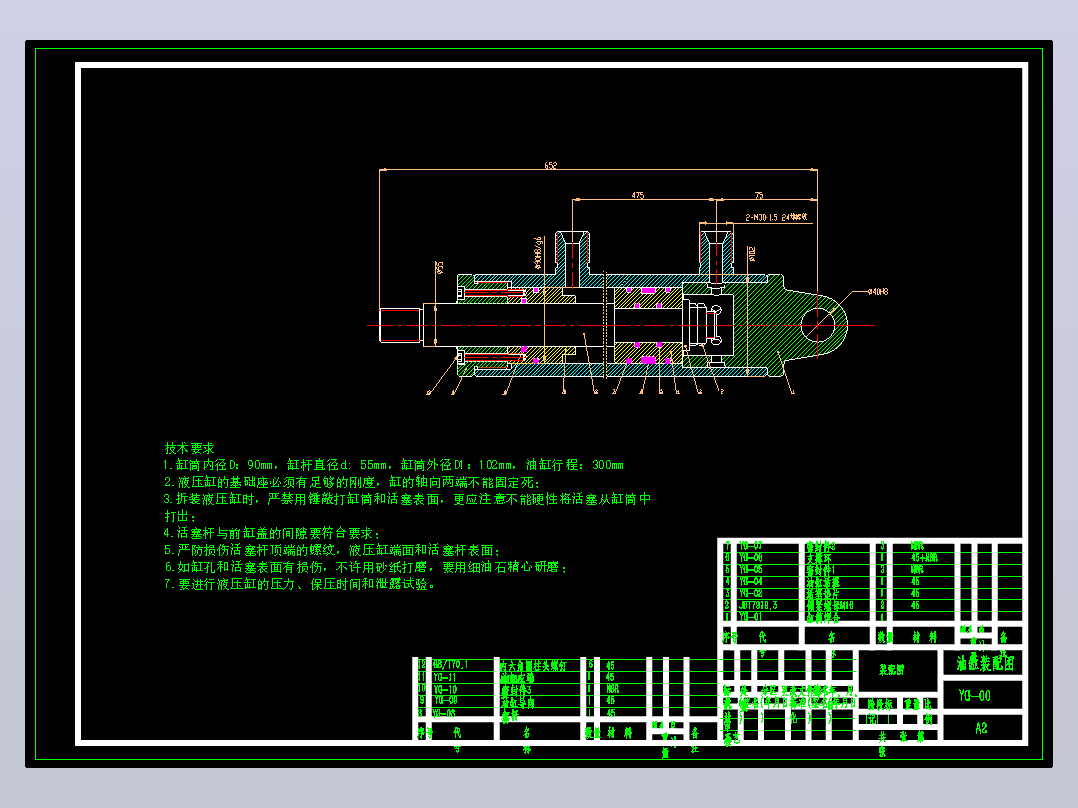
Task: Click the φ40H8 hole diameter label
Action: [878, 292]
